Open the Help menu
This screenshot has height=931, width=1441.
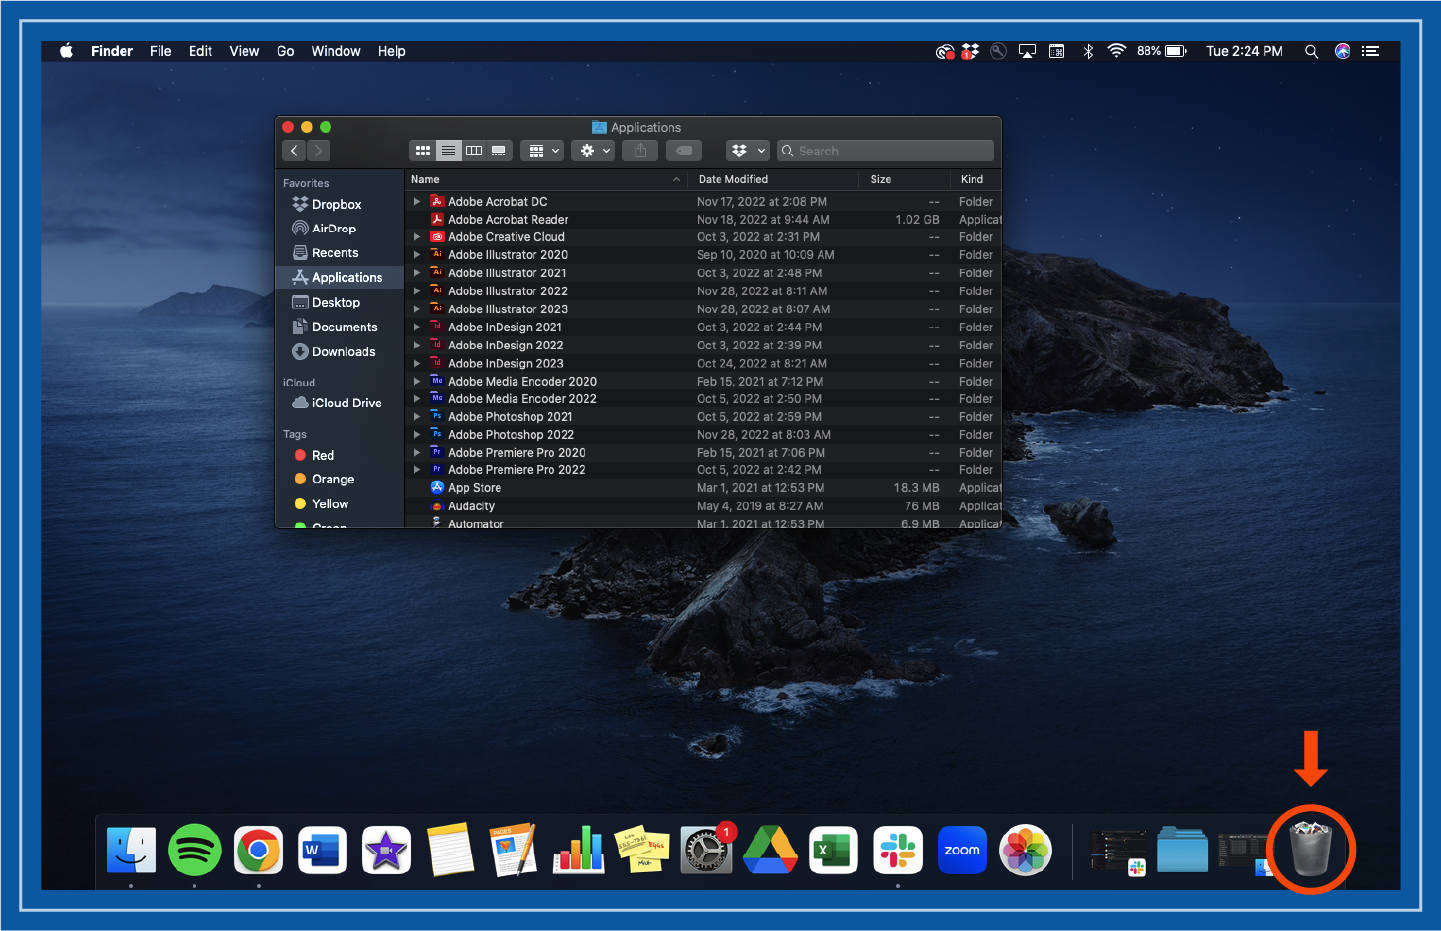click(x=391, y=51)
